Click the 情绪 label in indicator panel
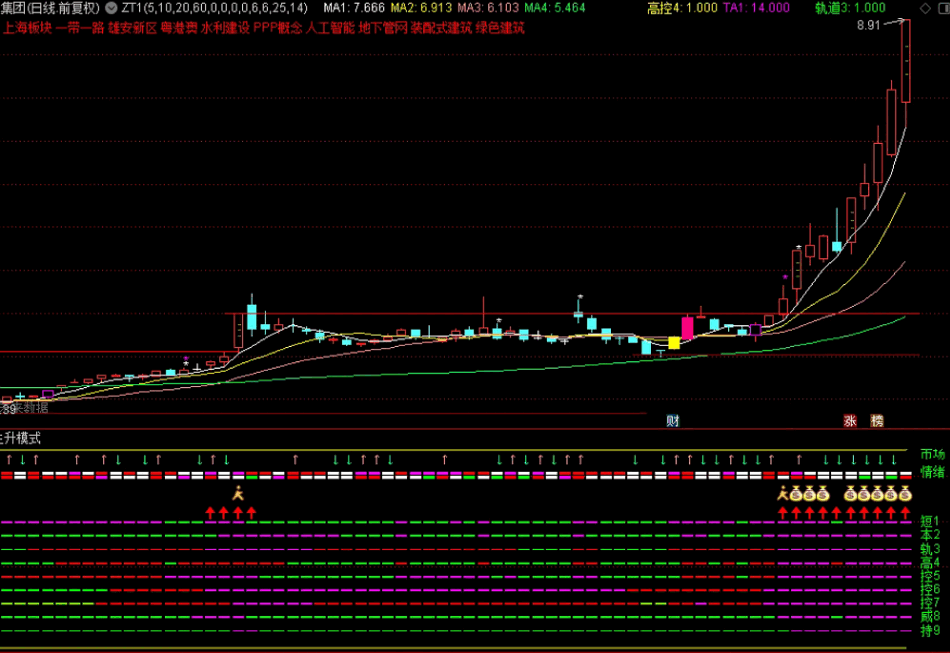The width and height of the screenshot is (950, 653). click(932, 471)
